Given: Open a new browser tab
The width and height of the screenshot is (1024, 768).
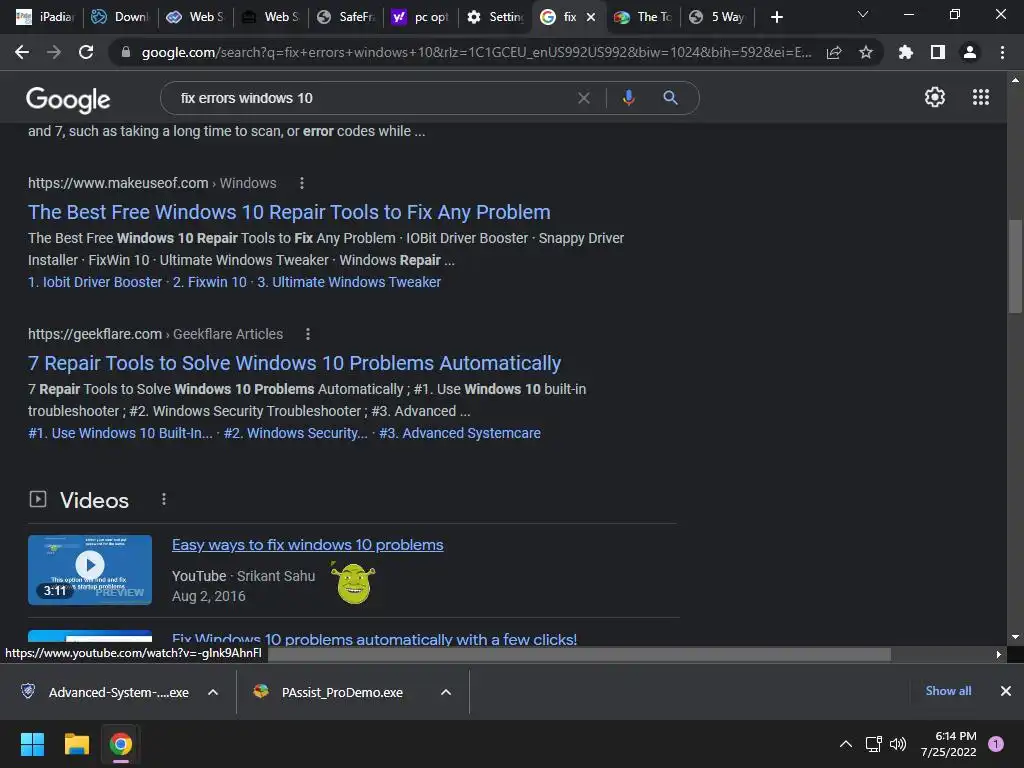Looking at the screenshot, I should (776, 17).
